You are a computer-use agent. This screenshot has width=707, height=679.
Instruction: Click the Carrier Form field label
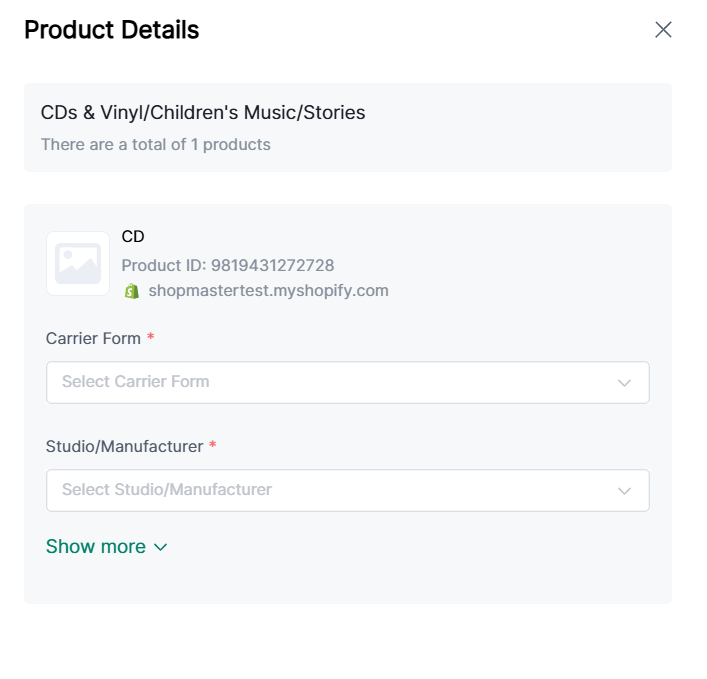(93, 338)
